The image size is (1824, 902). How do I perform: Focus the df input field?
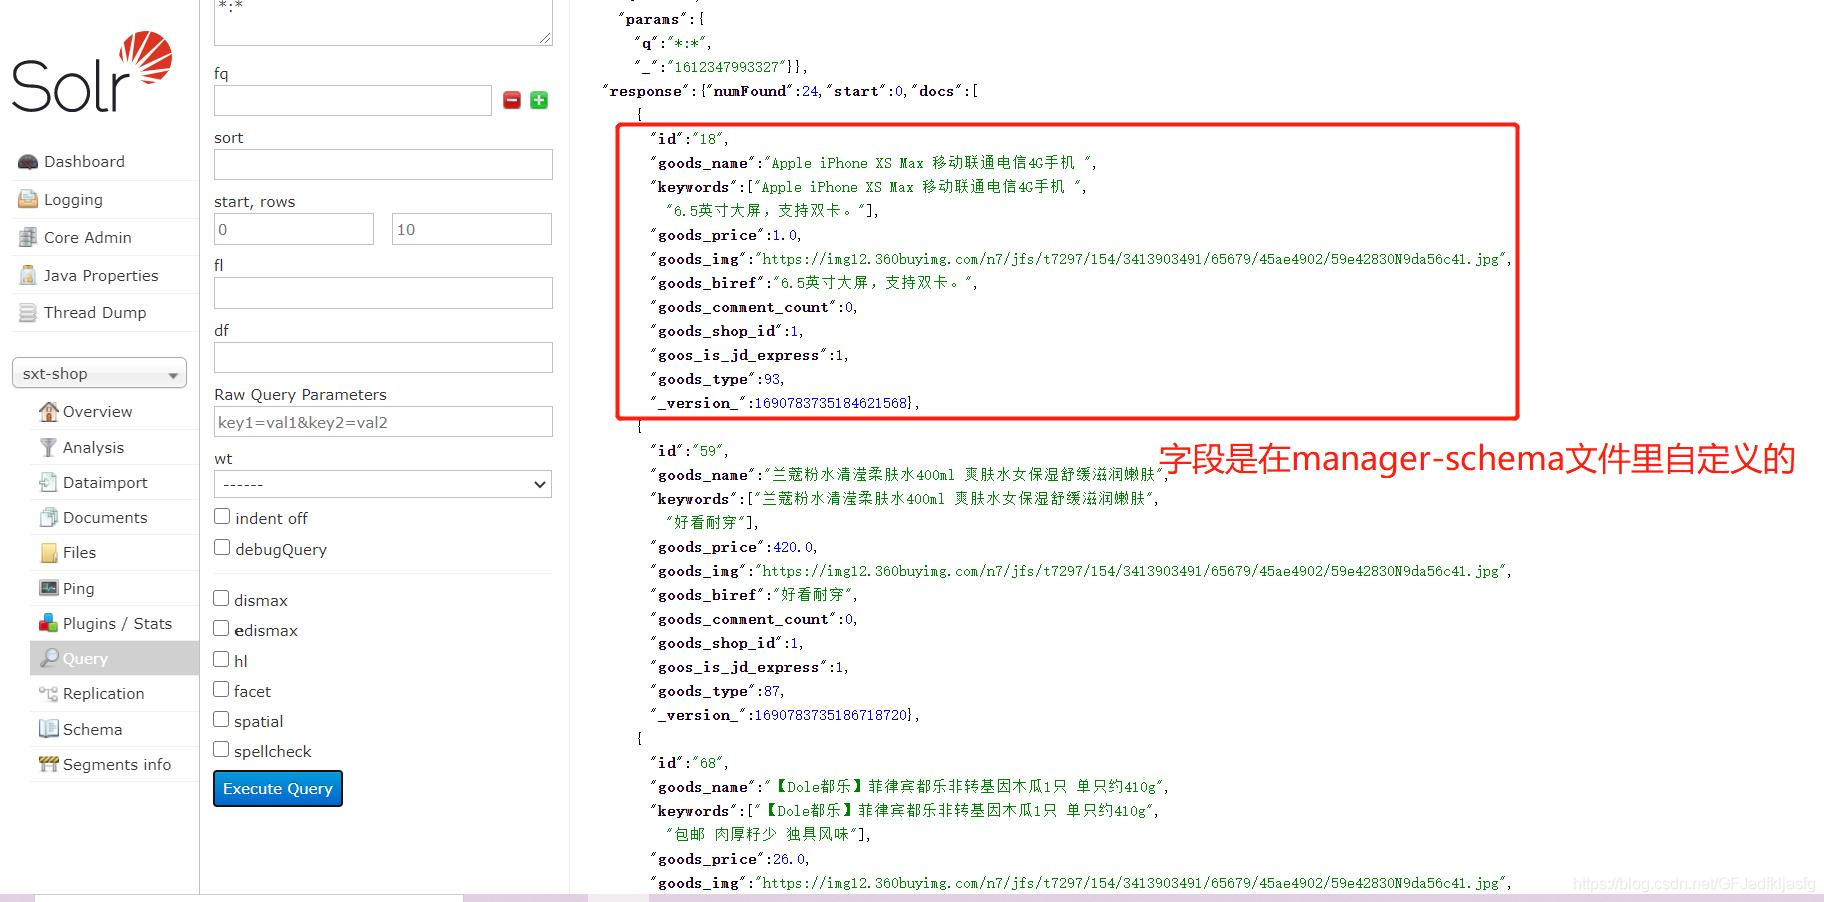point(383,357)
